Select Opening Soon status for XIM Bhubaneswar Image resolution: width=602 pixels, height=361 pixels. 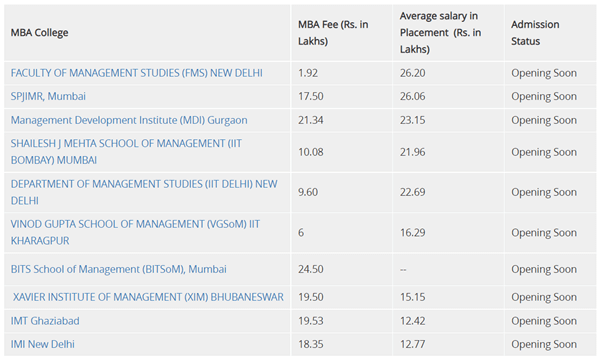[544, 297]
